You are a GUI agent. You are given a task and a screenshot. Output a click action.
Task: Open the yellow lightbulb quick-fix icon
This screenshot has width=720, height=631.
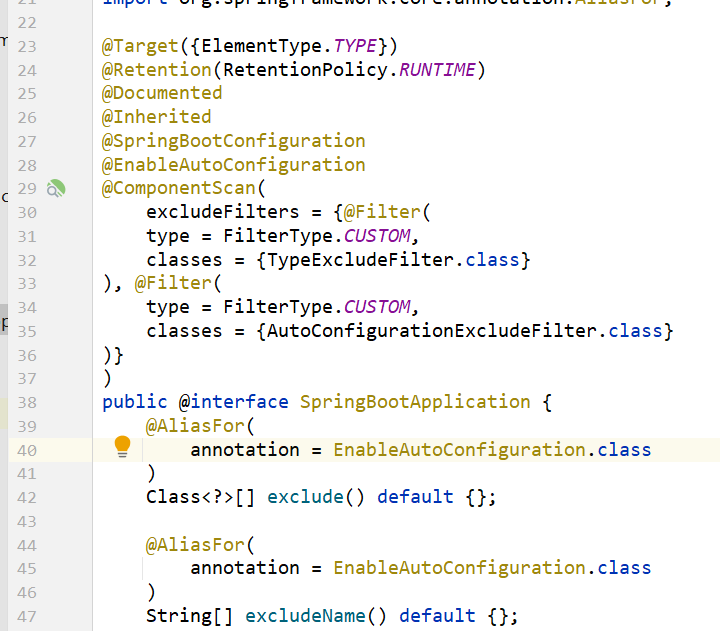pyautogui.click(x=122, y=447)
